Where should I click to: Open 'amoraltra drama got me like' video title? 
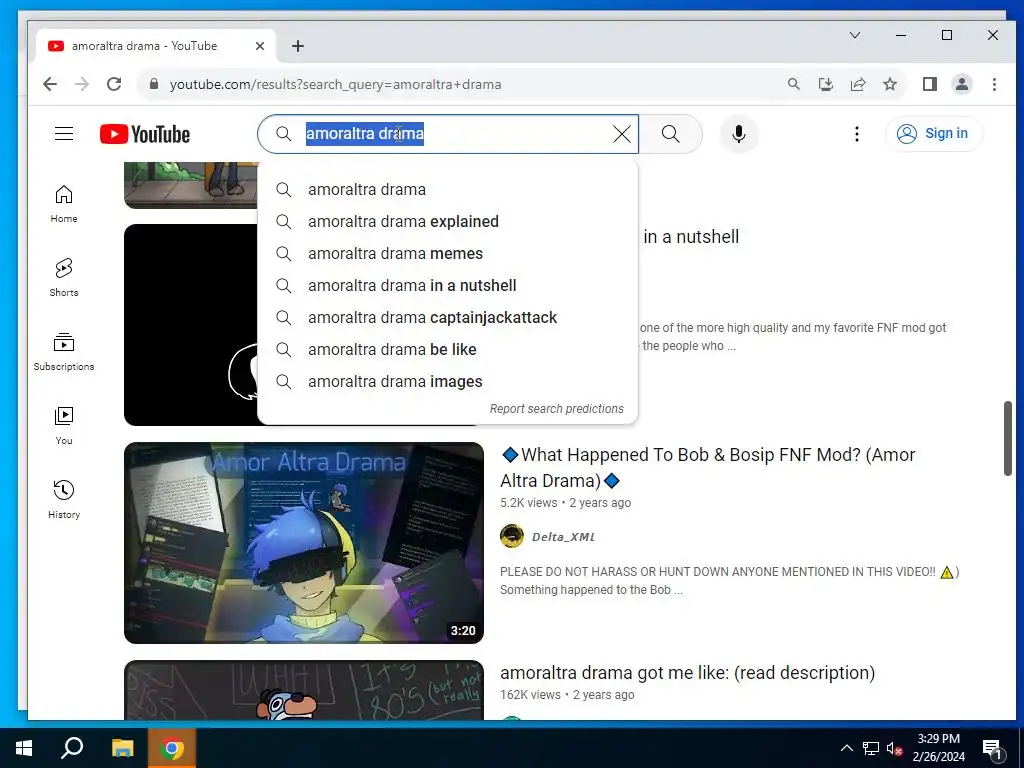[687, 673]
